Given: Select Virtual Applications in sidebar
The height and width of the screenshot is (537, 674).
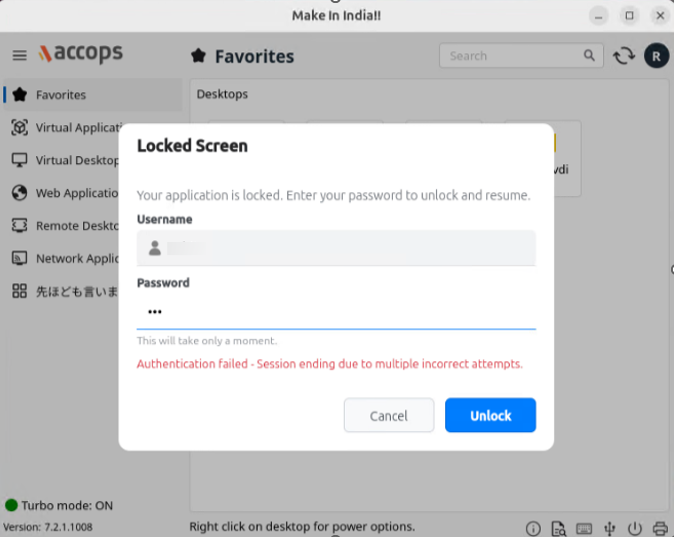Looking at the screenshot, I should (x=64, y=128).
